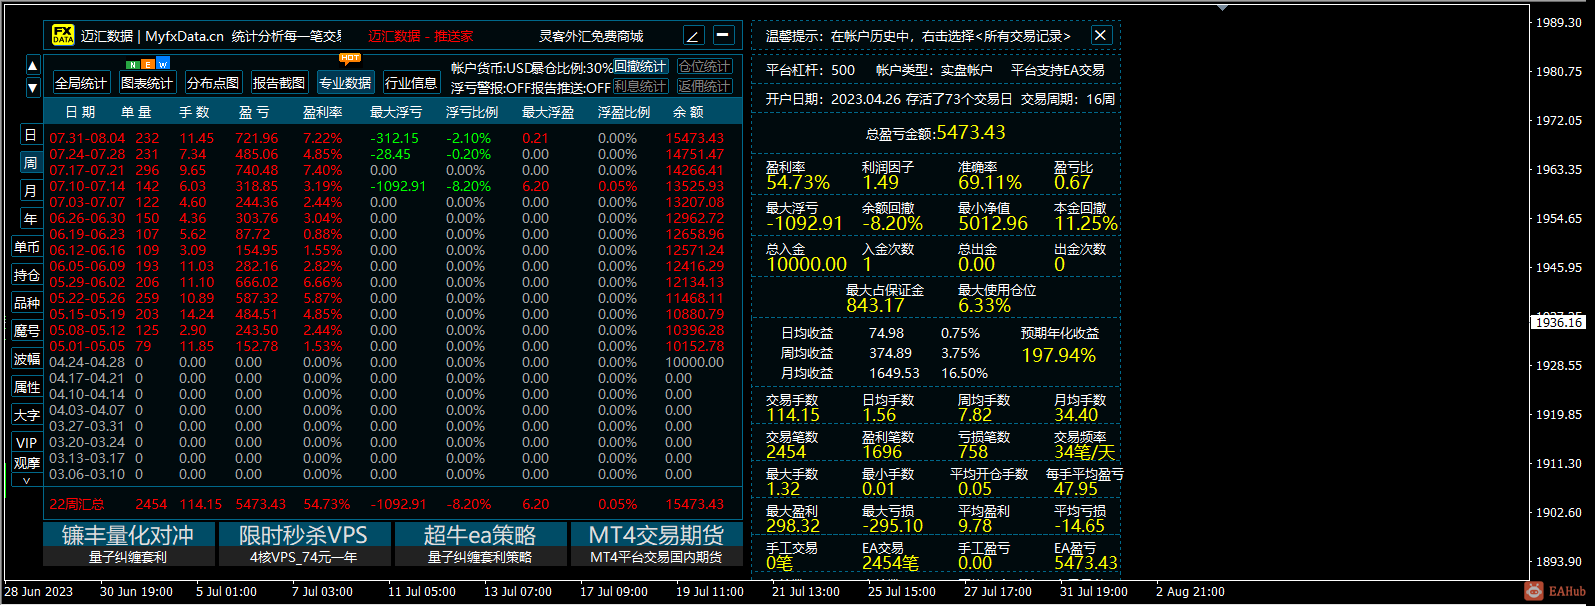Toggle the 波幅 sidebar option
This screenshot has width=1595, height=606.
[27, 359]
